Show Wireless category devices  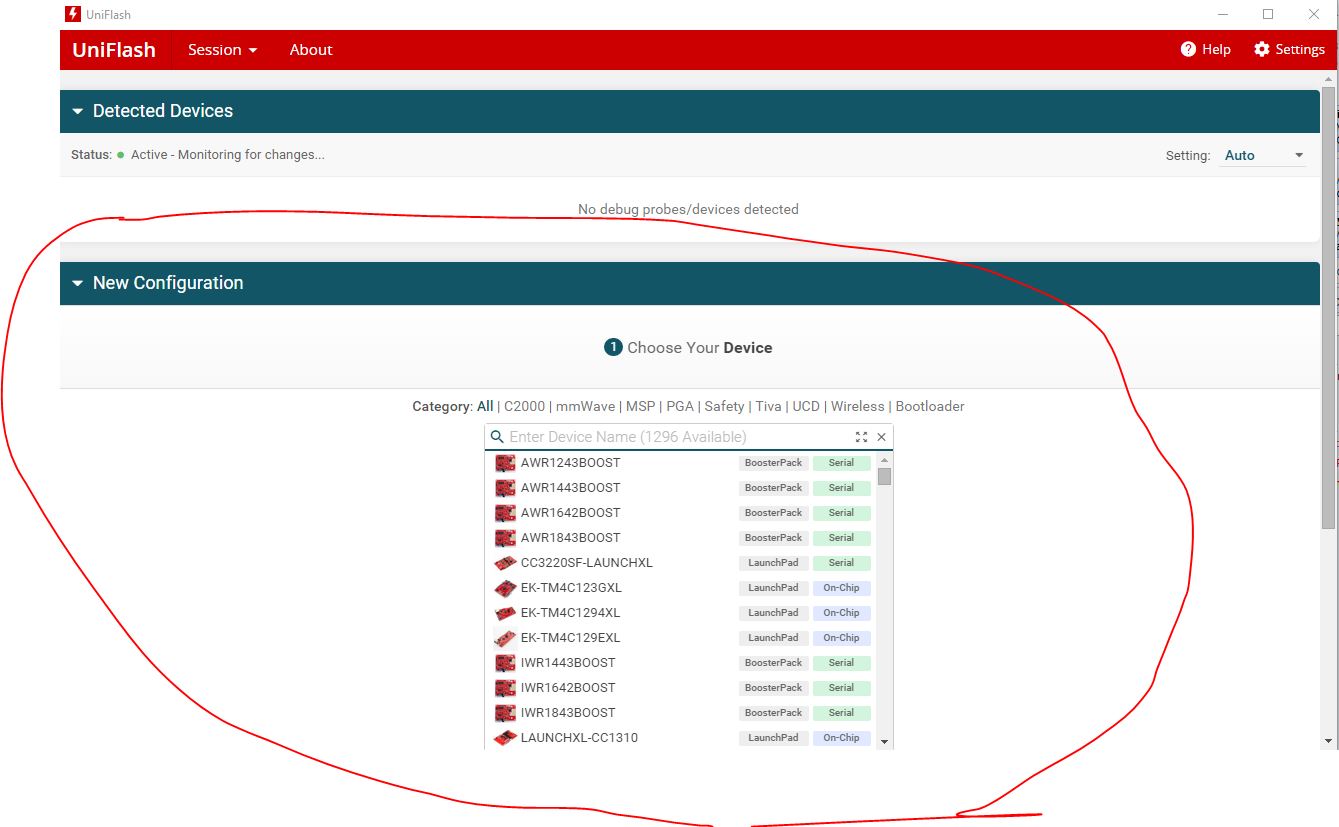click(x=858, y=406)
